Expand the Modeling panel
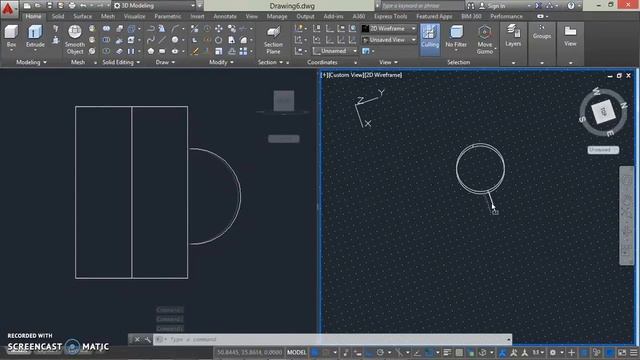The width and height of the screenshot is (640, 360). coord(31,62)
